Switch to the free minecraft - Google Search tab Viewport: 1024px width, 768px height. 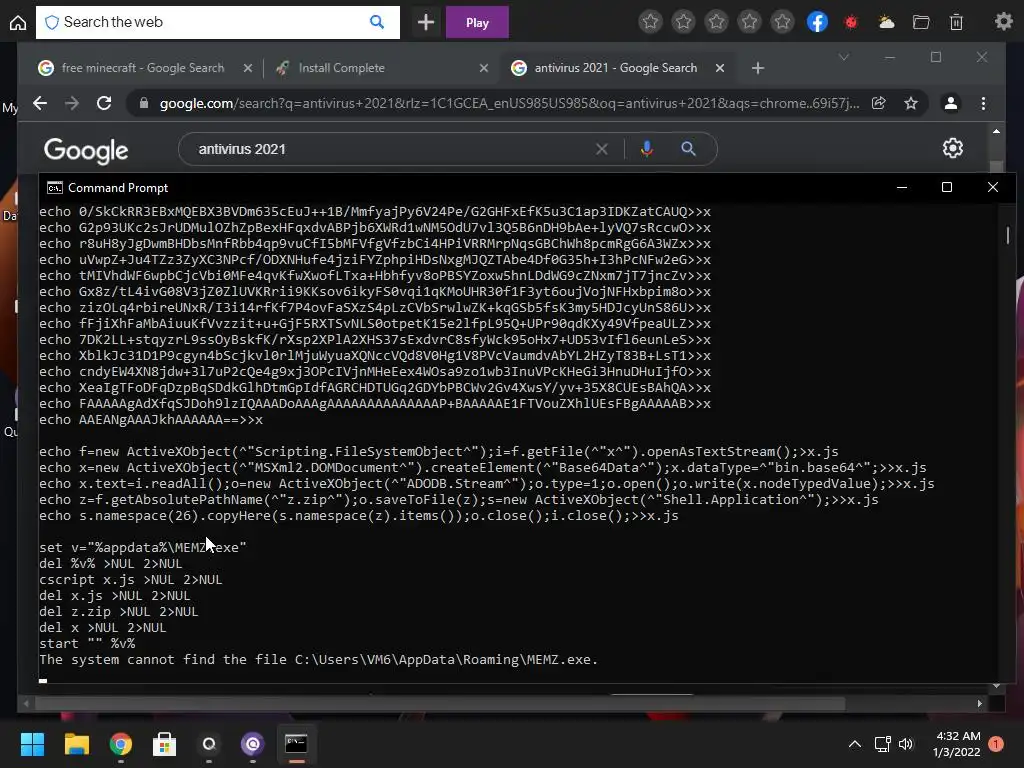click(x=142, y=68)
